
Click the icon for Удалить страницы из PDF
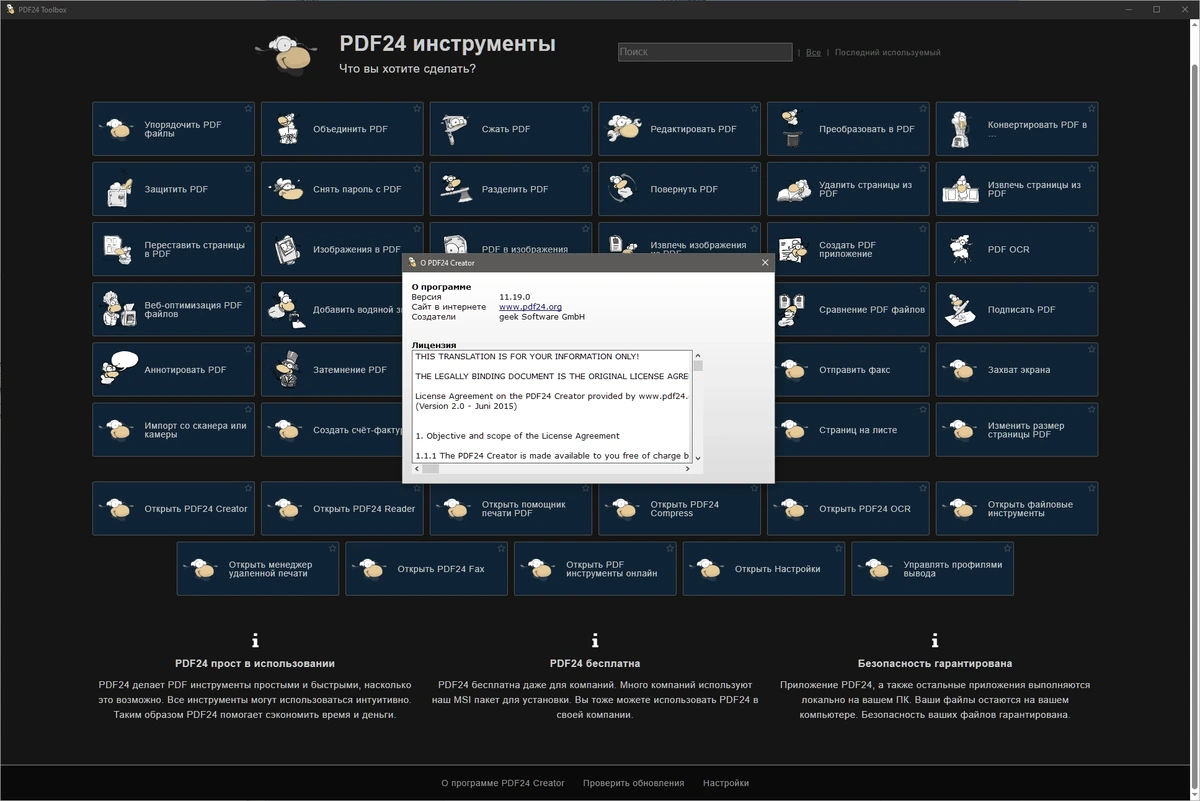pos(793,189)
